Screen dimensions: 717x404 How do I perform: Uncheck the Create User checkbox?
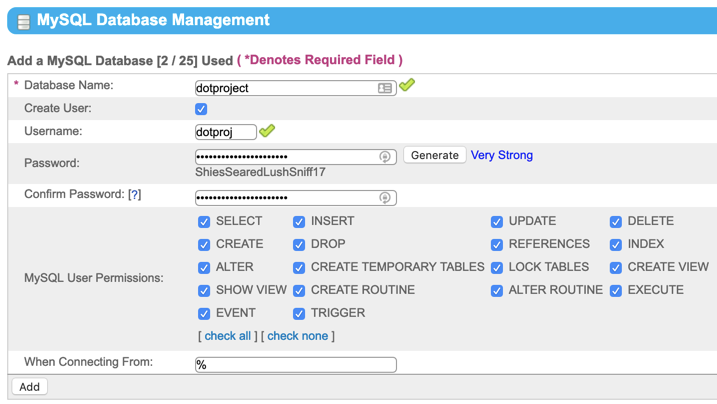[x=201, y=109]
